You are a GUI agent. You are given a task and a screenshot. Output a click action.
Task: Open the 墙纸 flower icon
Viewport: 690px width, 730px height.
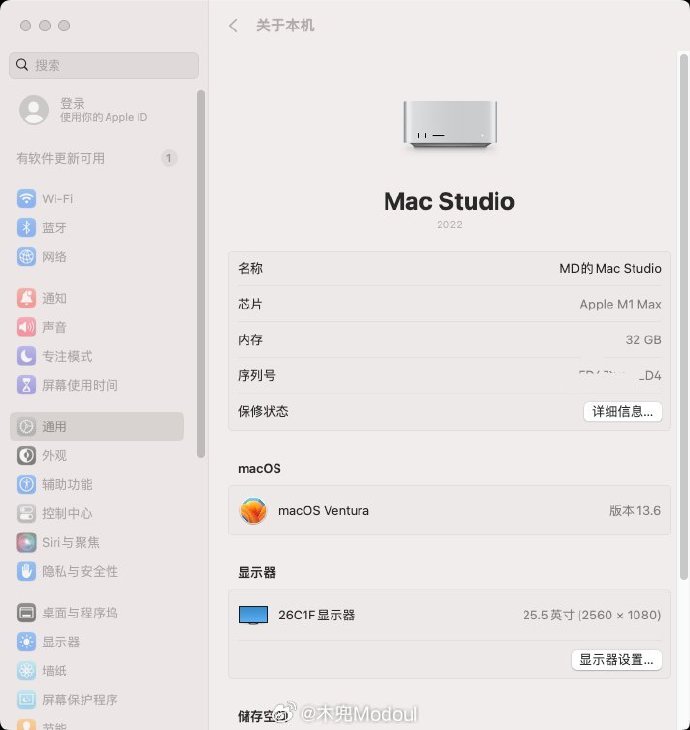pyautogui.click(x=27, y=671)
